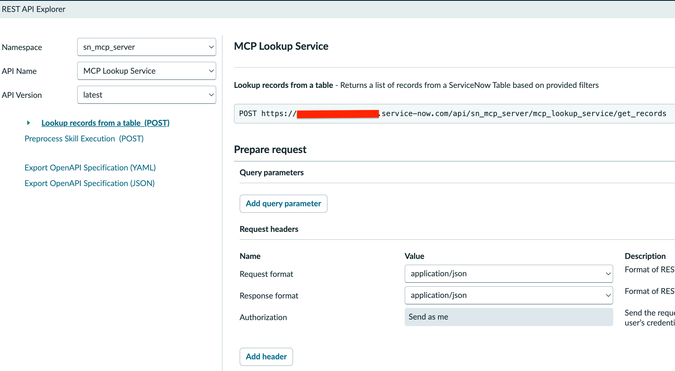The width and height of the screenshot is (675, 371).
Task: Click the REST API Explorer title
Action: [x=34, y=9]
